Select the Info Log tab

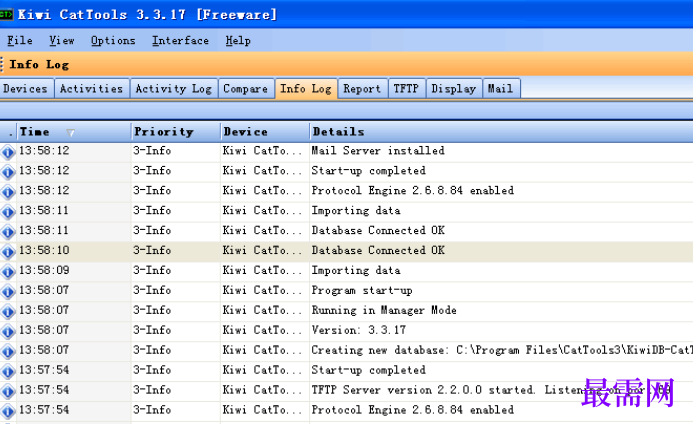[306, 88]
